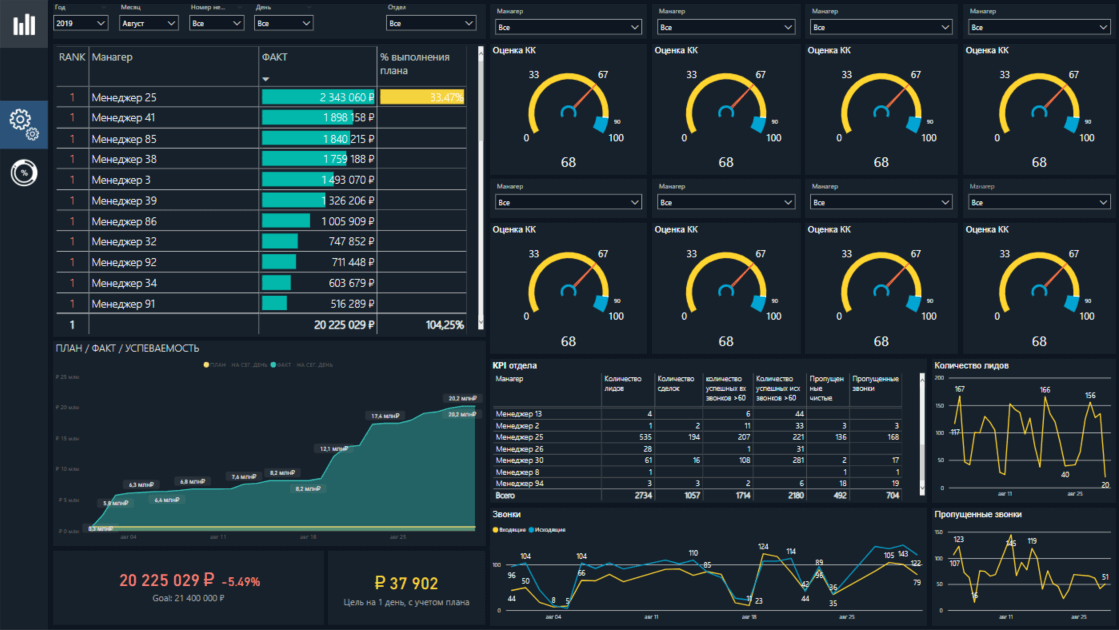
Task: Open the percent donut page icon
Action: [24, 173]
